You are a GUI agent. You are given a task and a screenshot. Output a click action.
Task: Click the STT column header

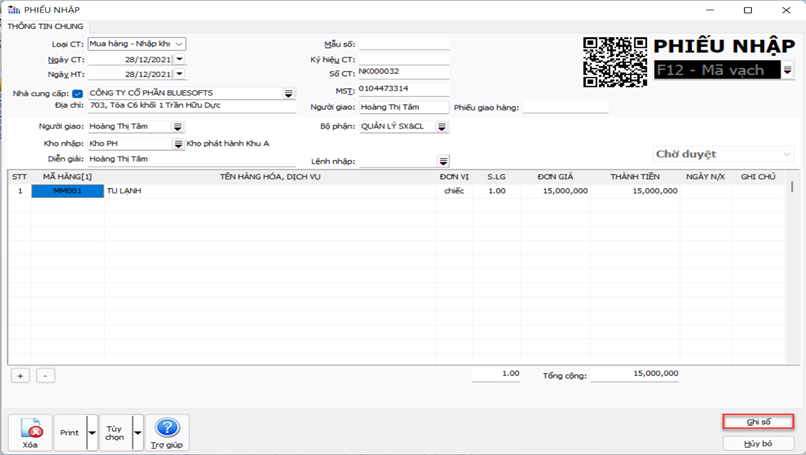[20, 177]
